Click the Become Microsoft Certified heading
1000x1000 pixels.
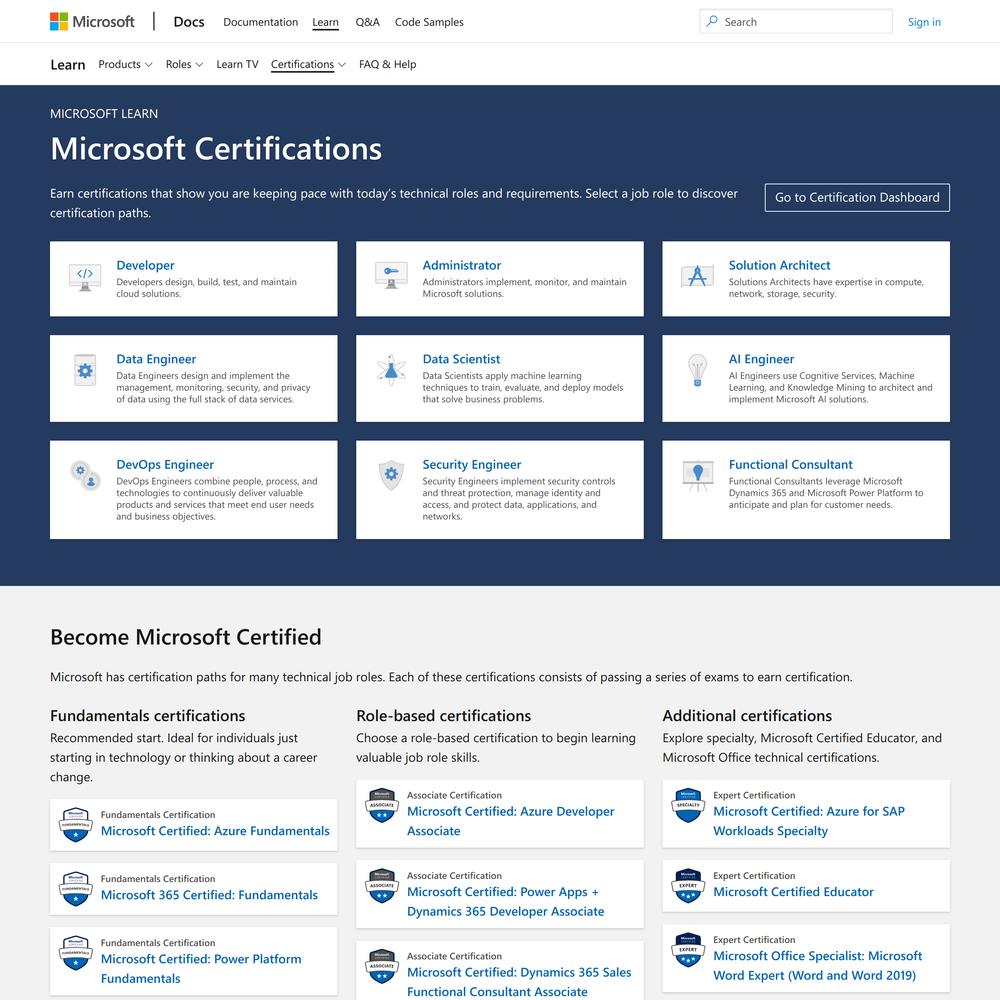point(186,636)
